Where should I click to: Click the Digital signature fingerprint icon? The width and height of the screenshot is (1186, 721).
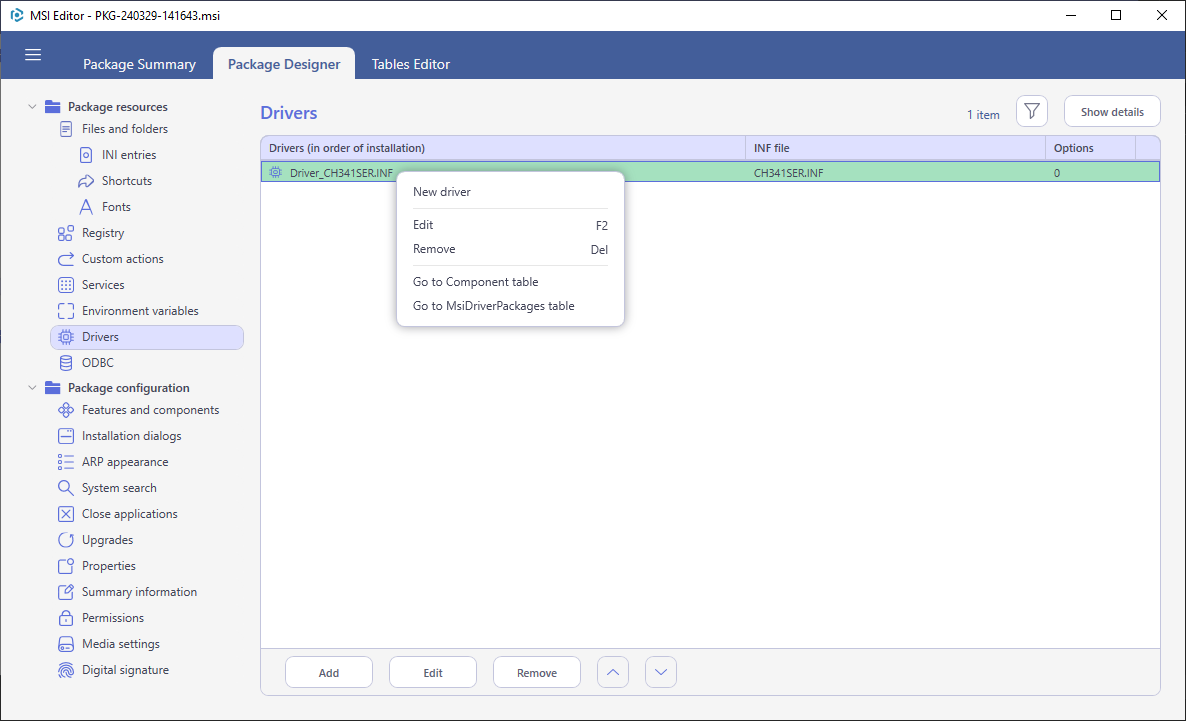click(66, 670)
